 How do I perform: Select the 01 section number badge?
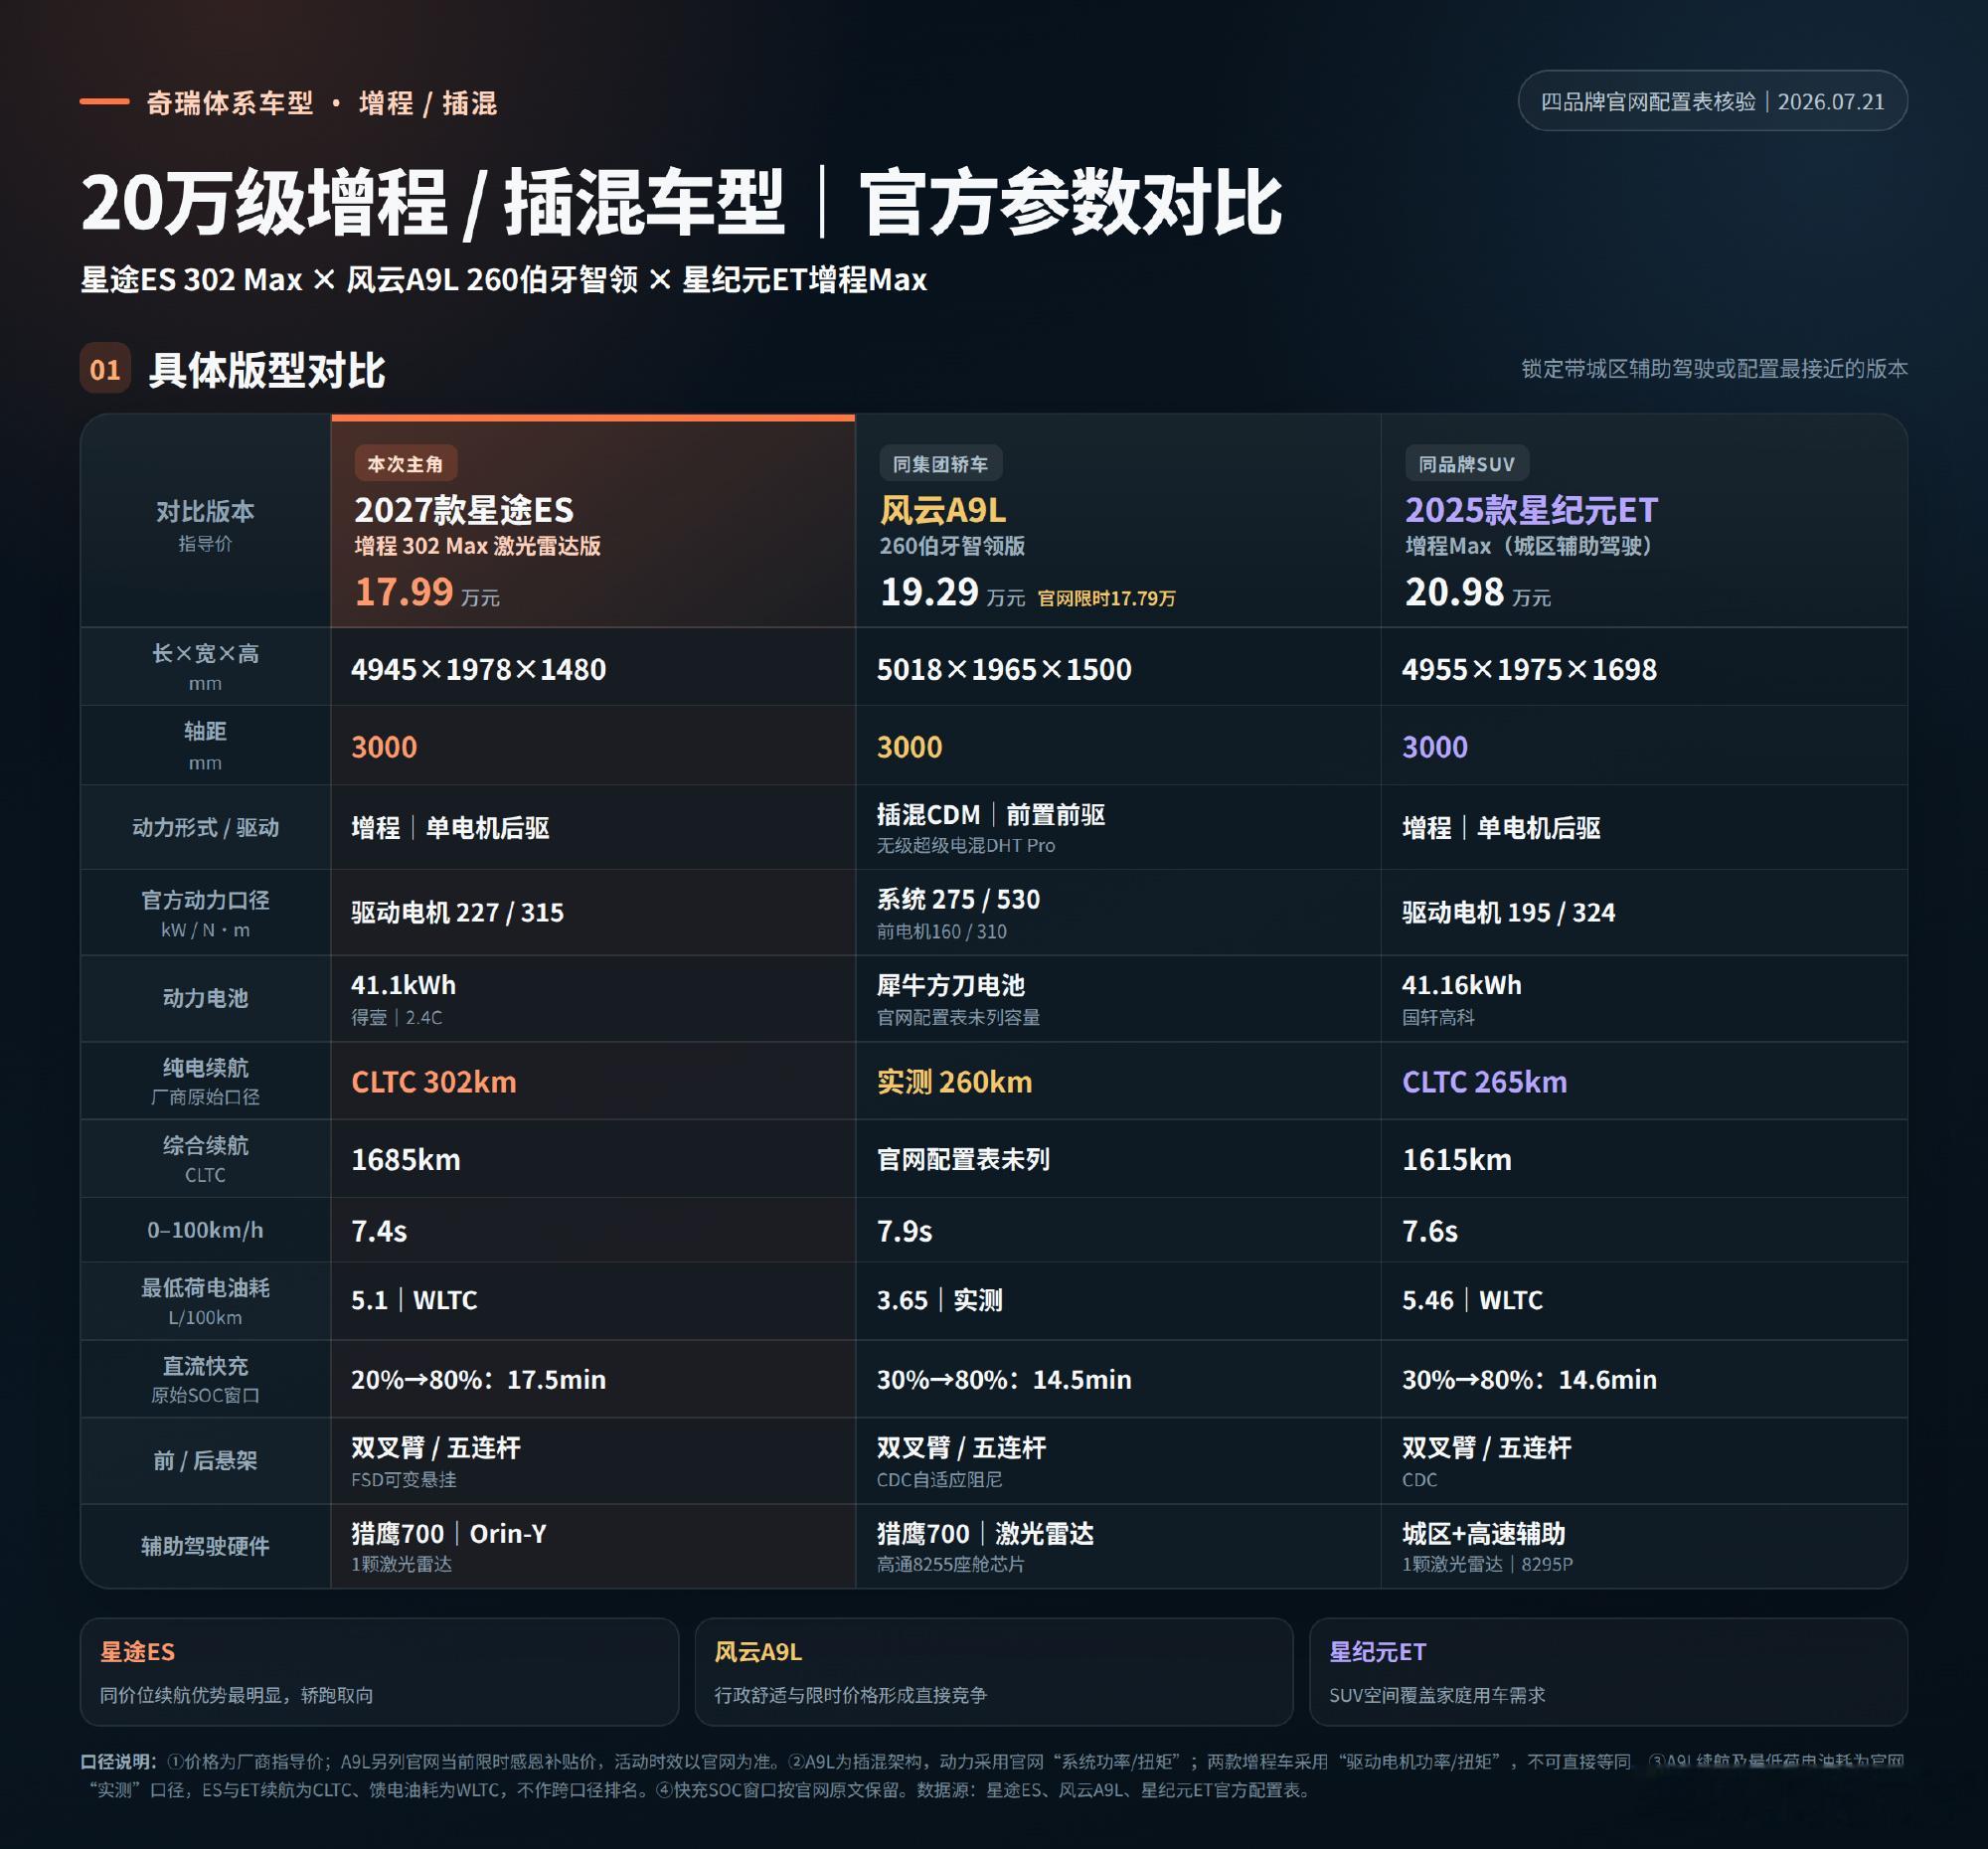coord(105,370)
